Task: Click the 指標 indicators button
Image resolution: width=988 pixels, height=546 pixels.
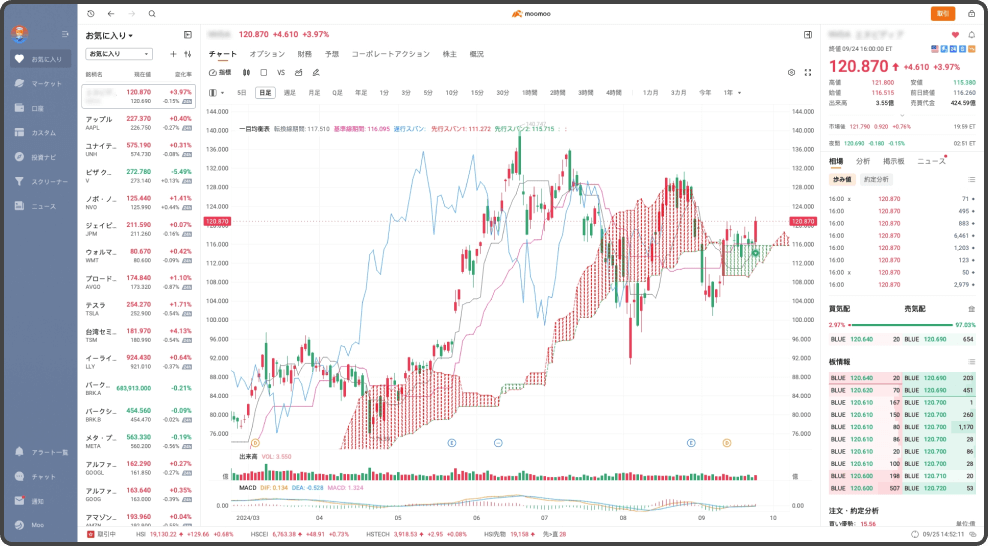Action: point(220,72)
